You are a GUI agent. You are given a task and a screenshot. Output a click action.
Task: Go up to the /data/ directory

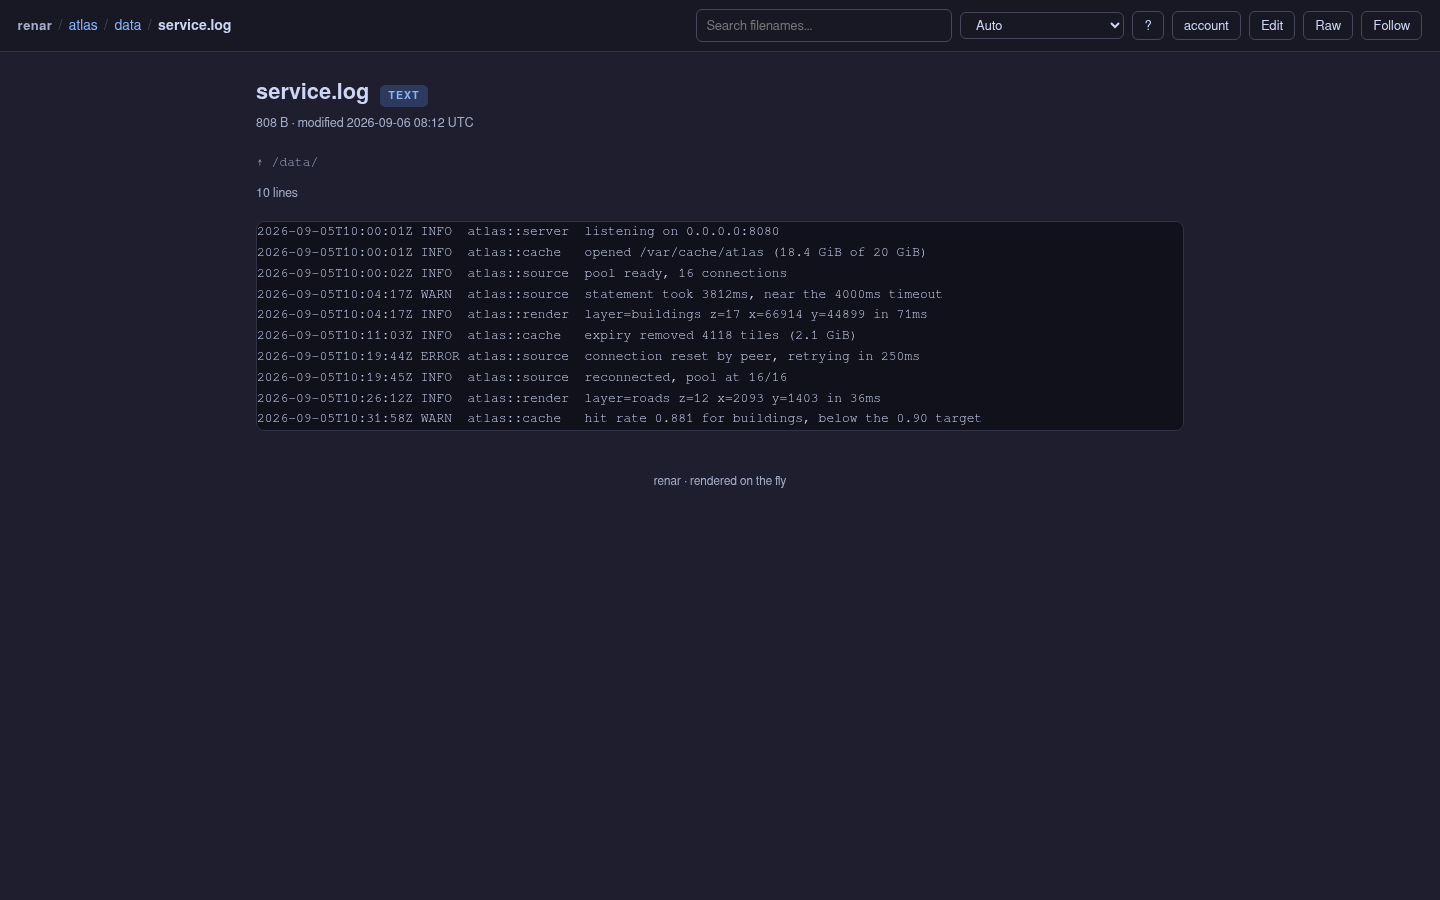pos(287,162)
